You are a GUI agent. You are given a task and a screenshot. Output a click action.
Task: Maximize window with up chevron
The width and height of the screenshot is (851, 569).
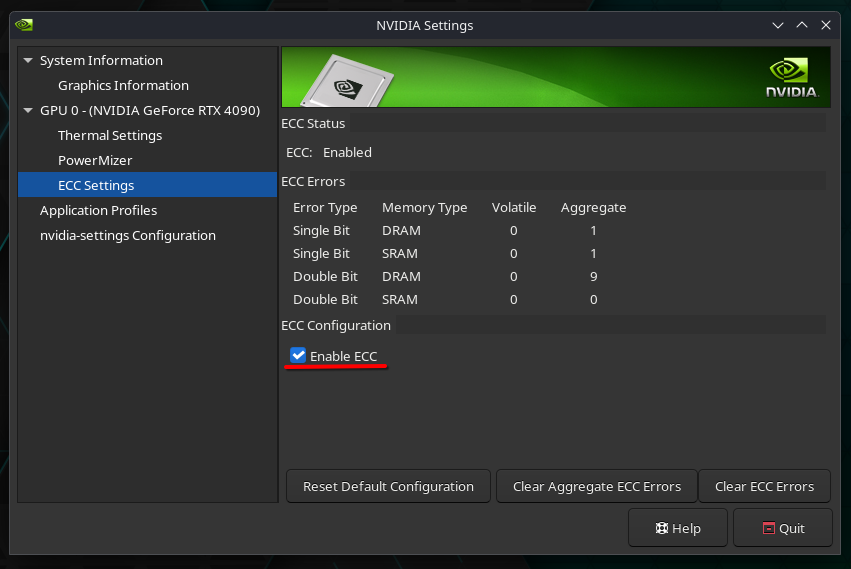802,25
